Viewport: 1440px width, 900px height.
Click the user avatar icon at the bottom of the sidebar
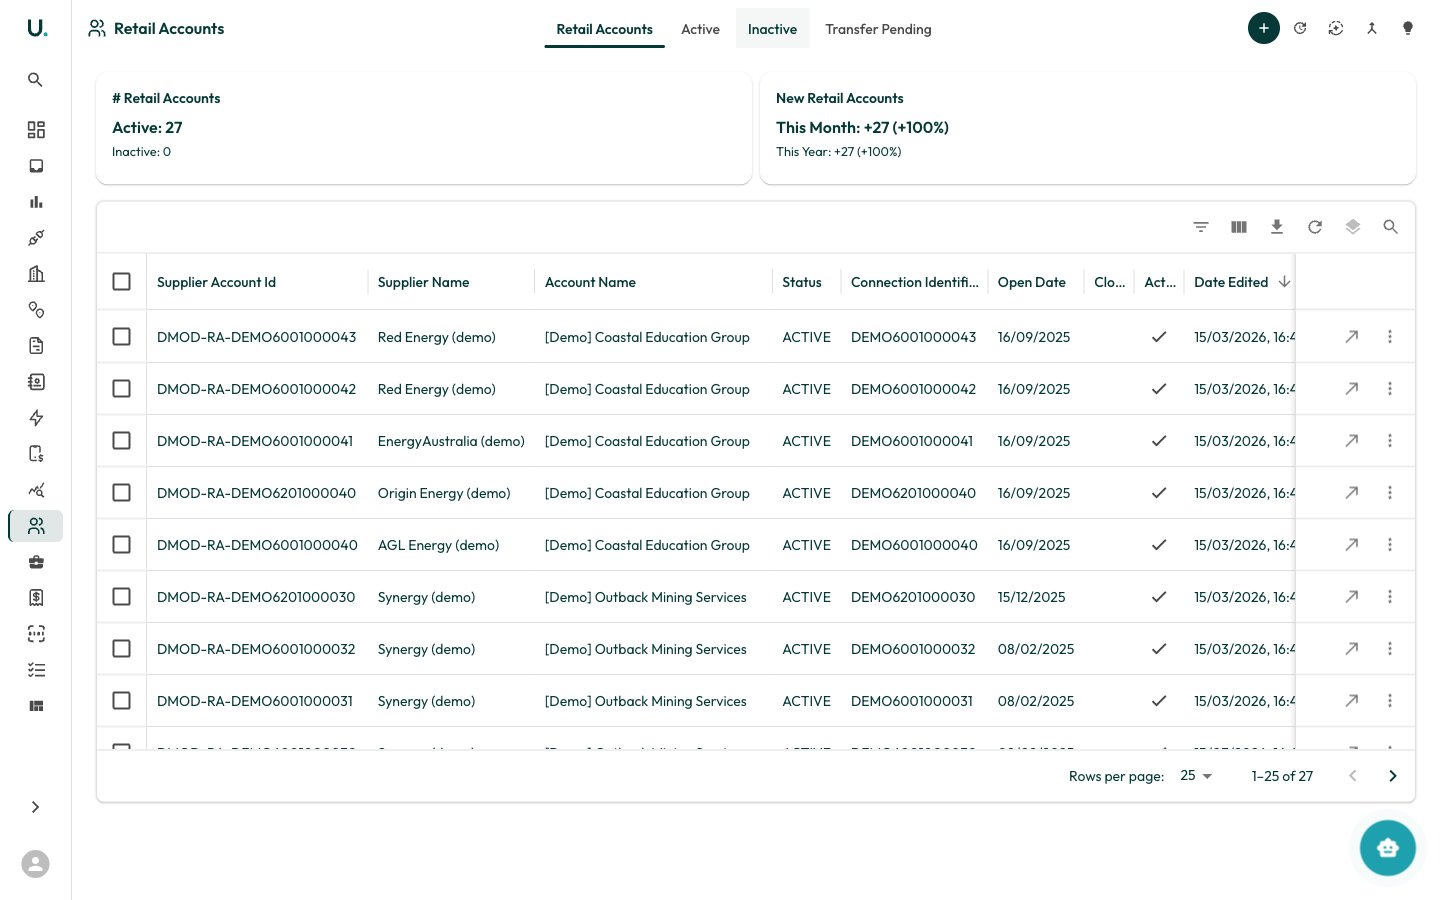(x=35, y=864)
